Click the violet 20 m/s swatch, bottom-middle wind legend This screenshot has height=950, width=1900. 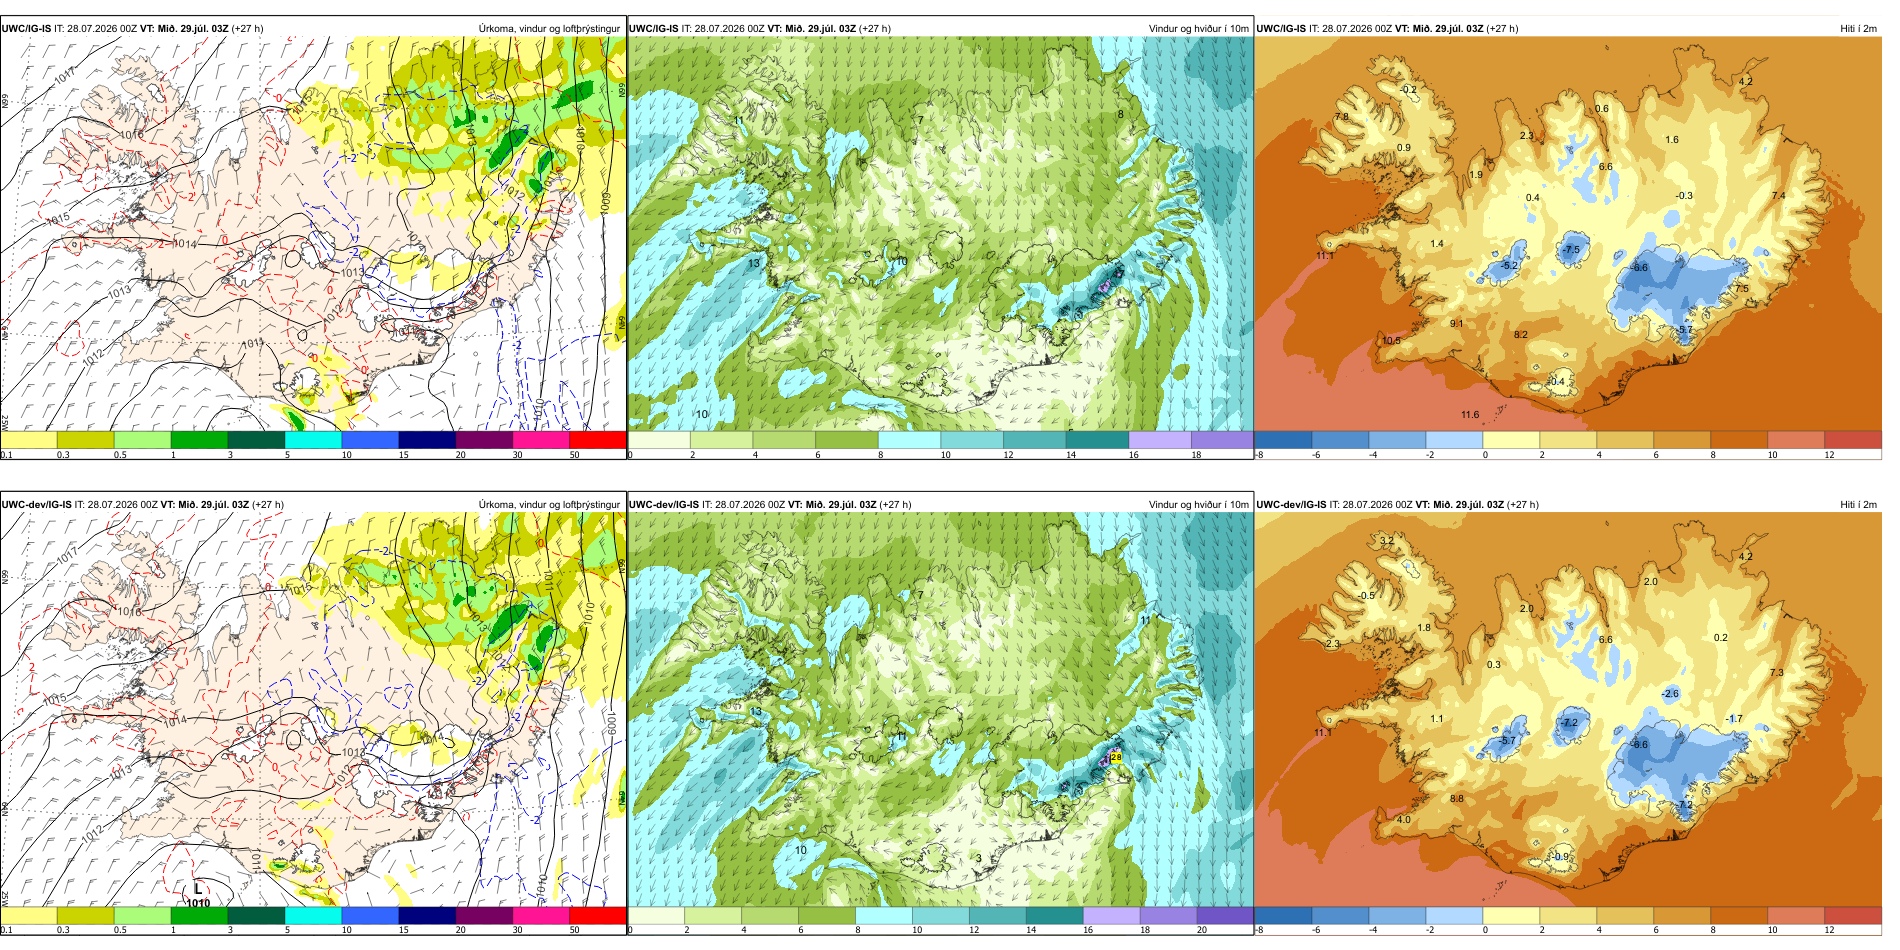pyautogui.click(x=1225, y=915)
